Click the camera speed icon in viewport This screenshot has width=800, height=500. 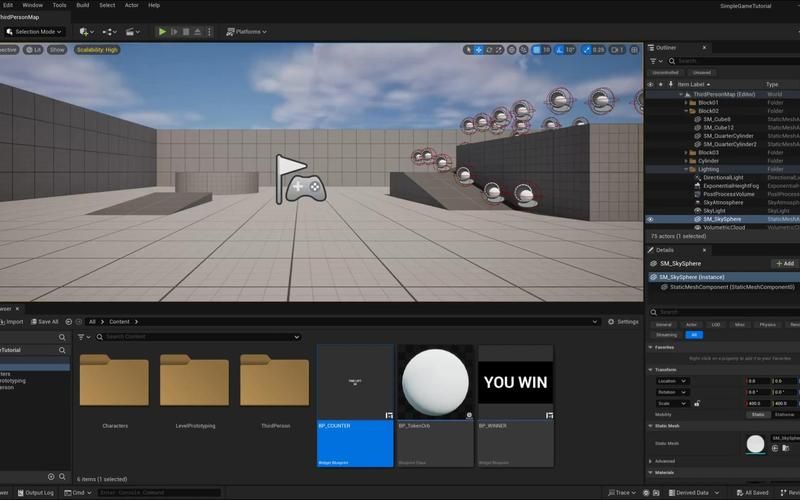tap(616, 49)
